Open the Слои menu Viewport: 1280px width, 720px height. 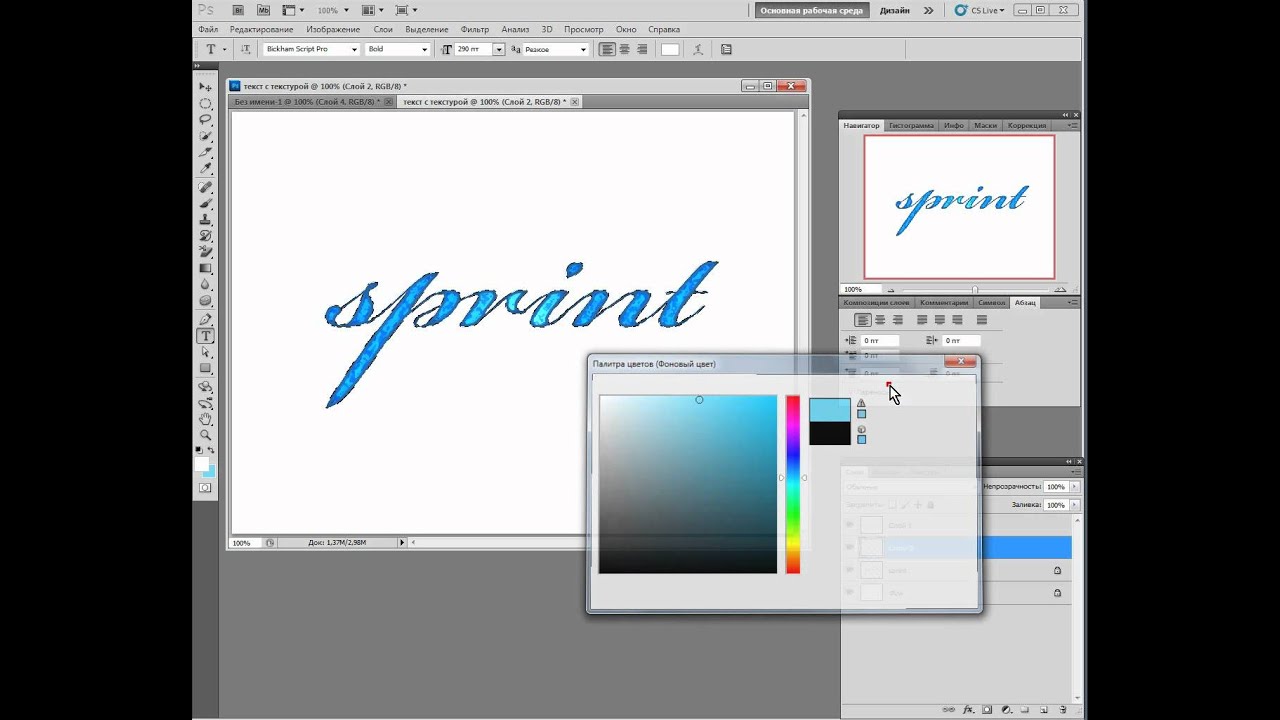tap(383, 30)
